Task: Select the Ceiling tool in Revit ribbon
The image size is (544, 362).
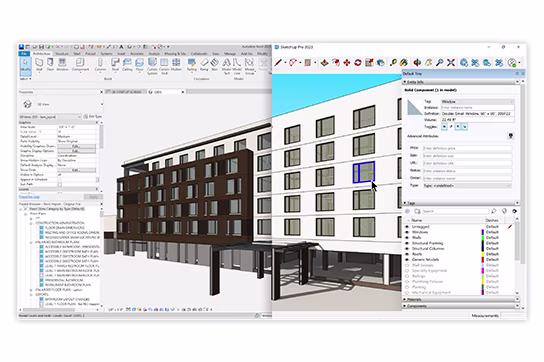Action: (x=127, y=65)
